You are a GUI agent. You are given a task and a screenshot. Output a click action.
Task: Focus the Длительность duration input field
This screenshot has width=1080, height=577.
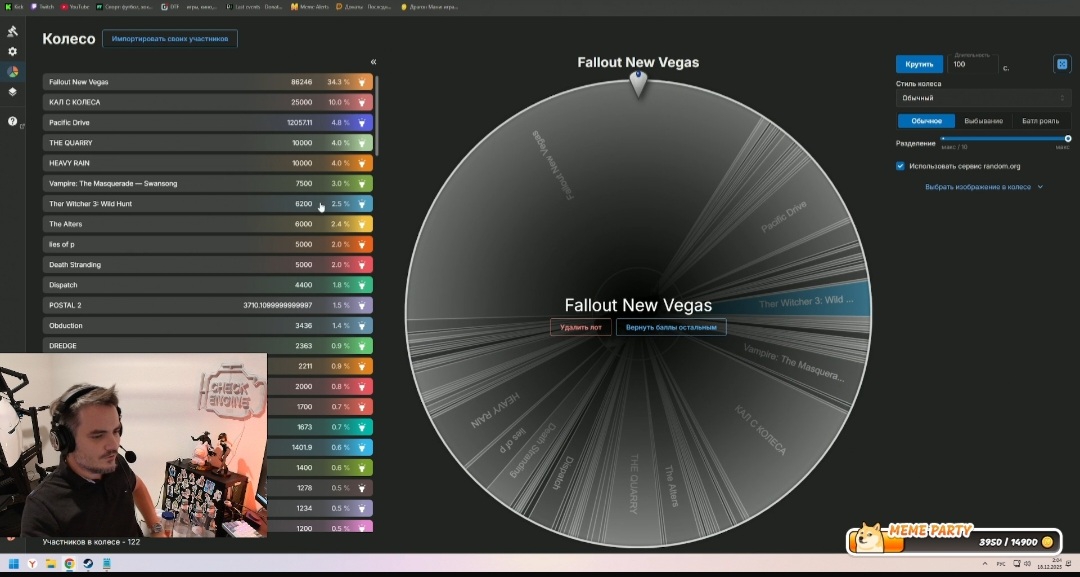point(973,65)
